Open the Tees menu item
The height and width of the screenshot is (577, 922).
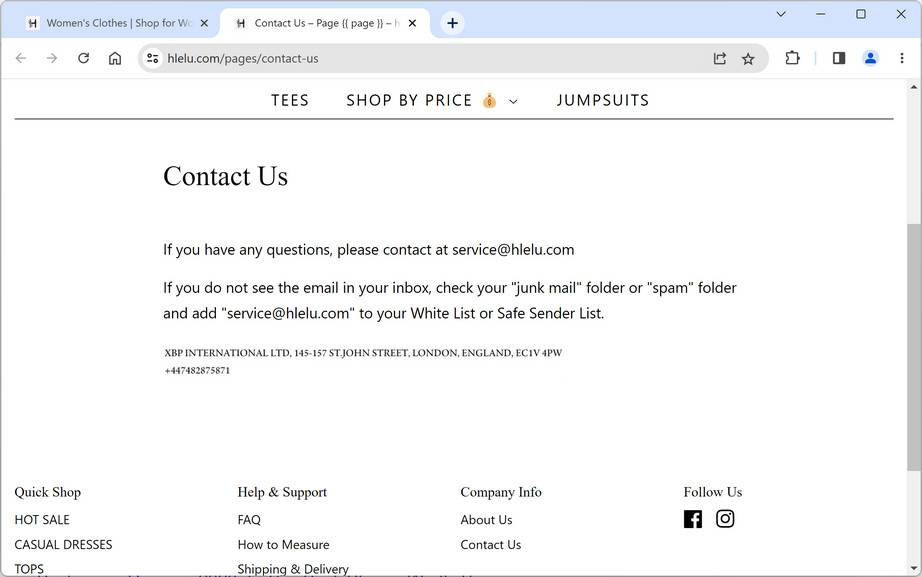tap(290, 100)
